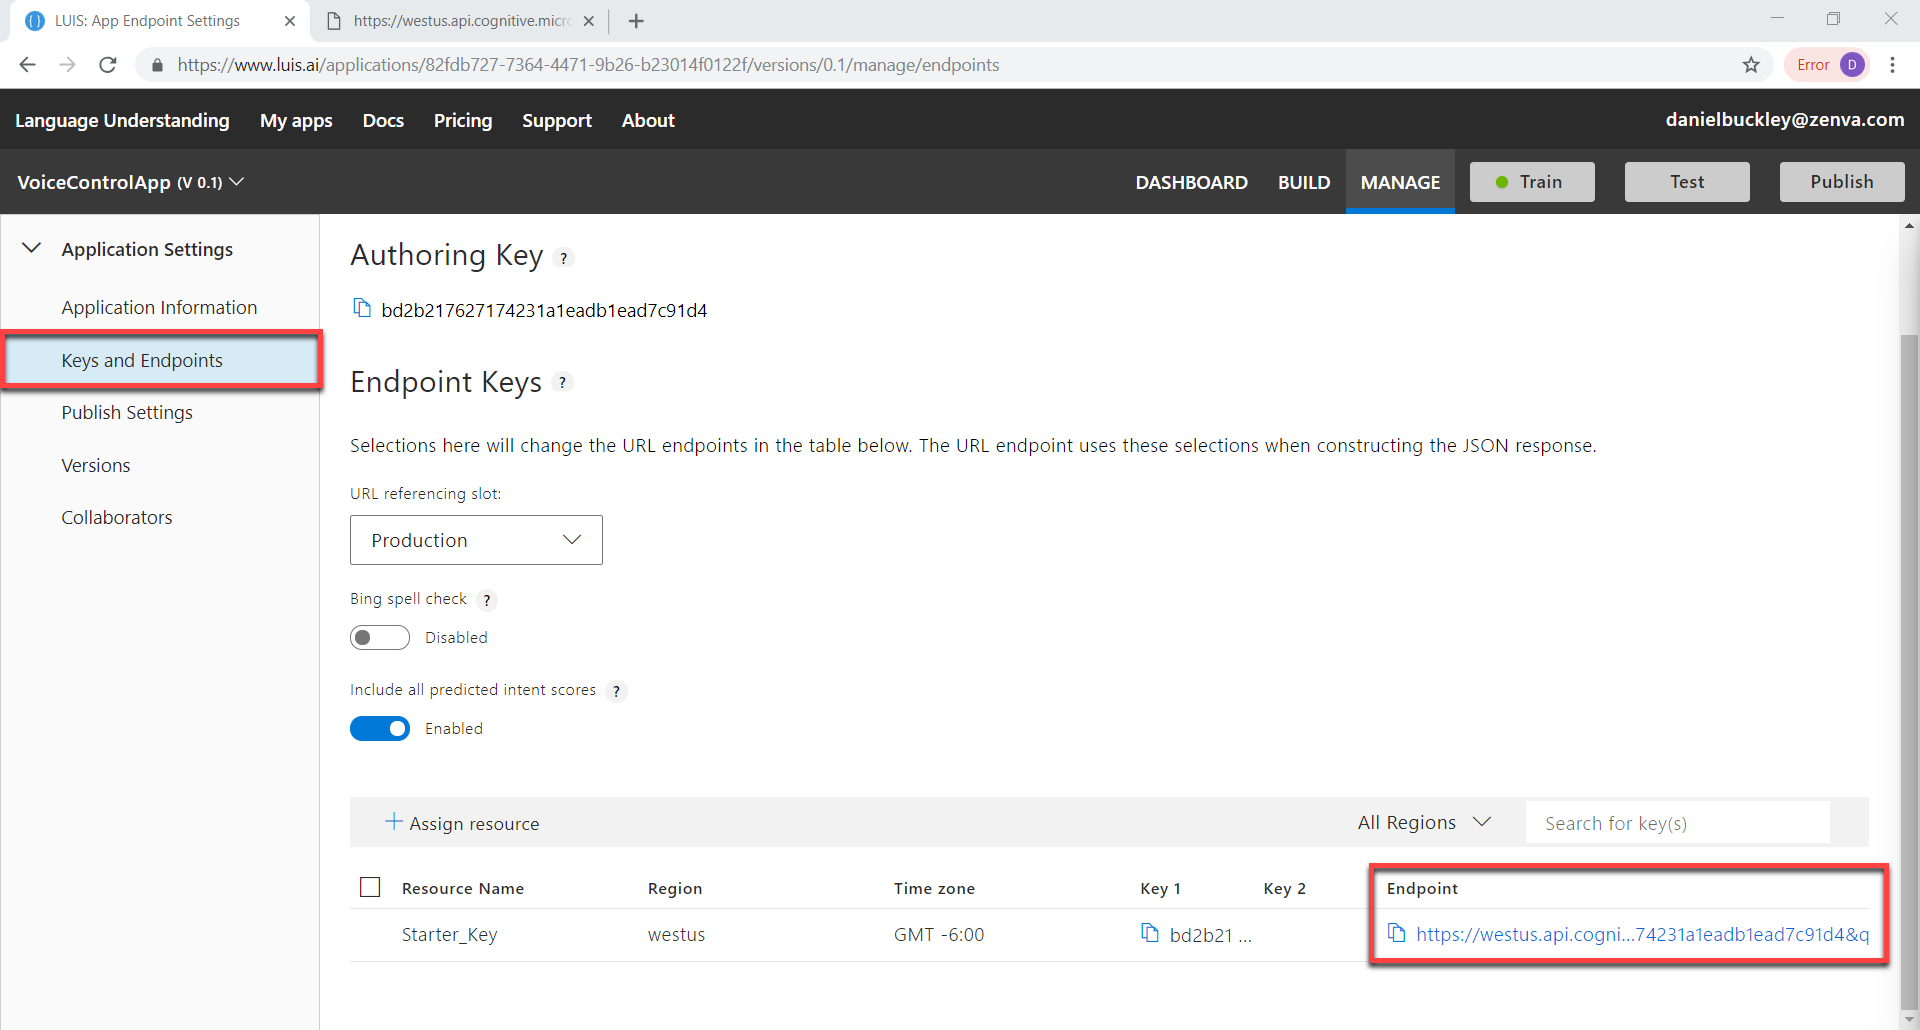Select Publish Settings in sidebar
This screenshot has height=1030, width=1920.
pyautogui.click(x=127, y=412)
